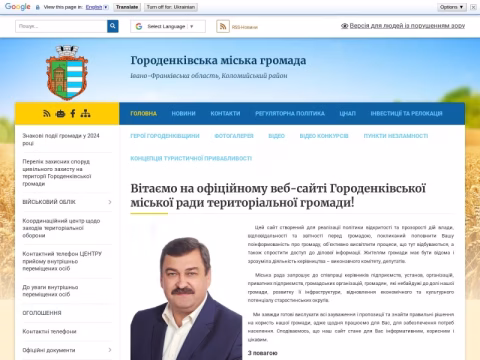
Task: Open the sitemap icon
Action: point(85,114)
